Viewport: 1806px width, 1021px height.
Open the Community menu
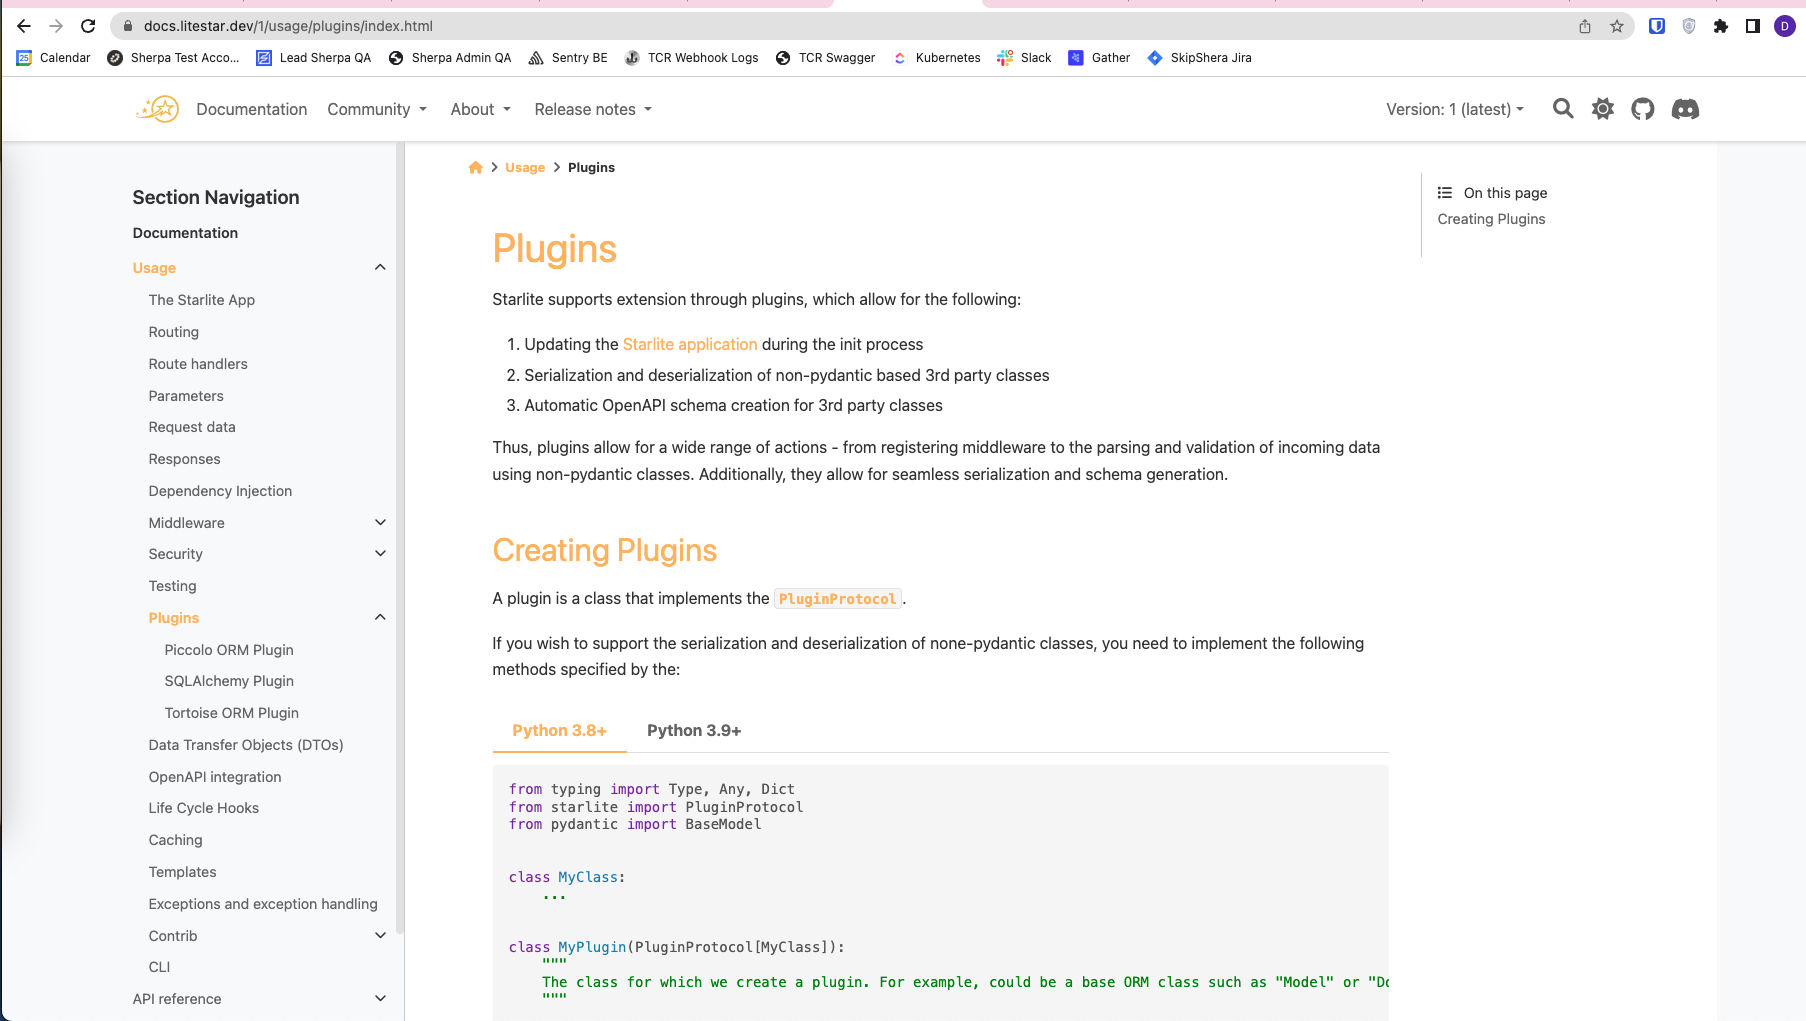(376, 109)
